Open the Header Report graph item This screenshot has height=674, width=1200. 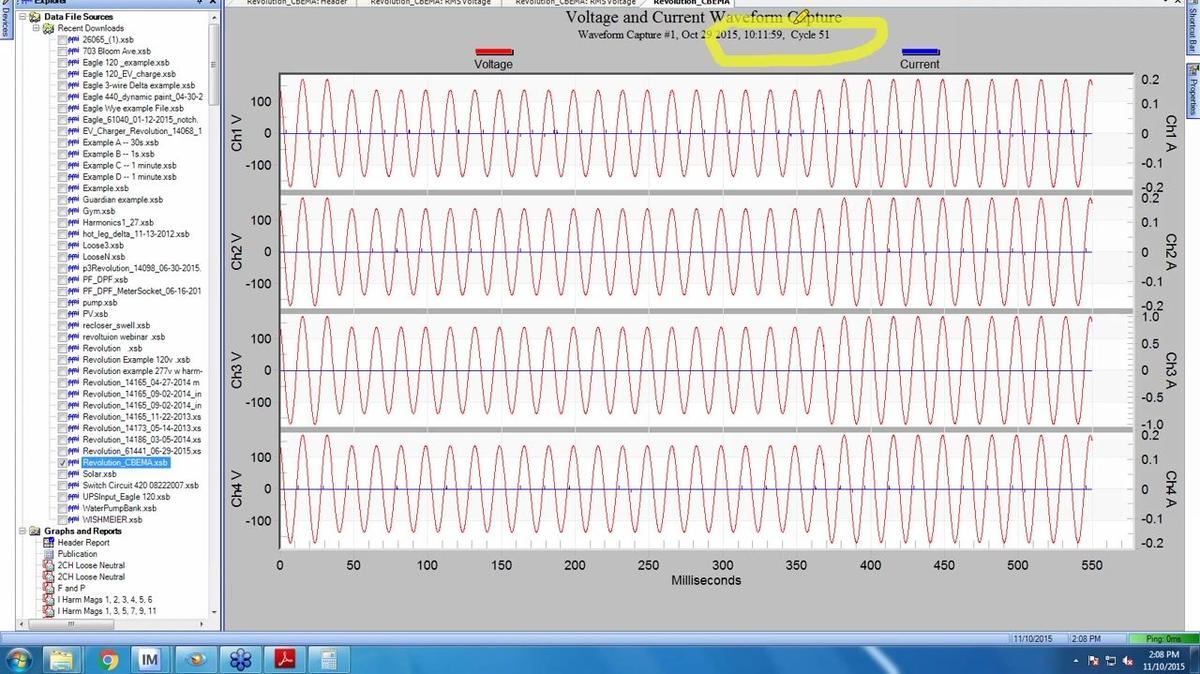click(83, 542)
